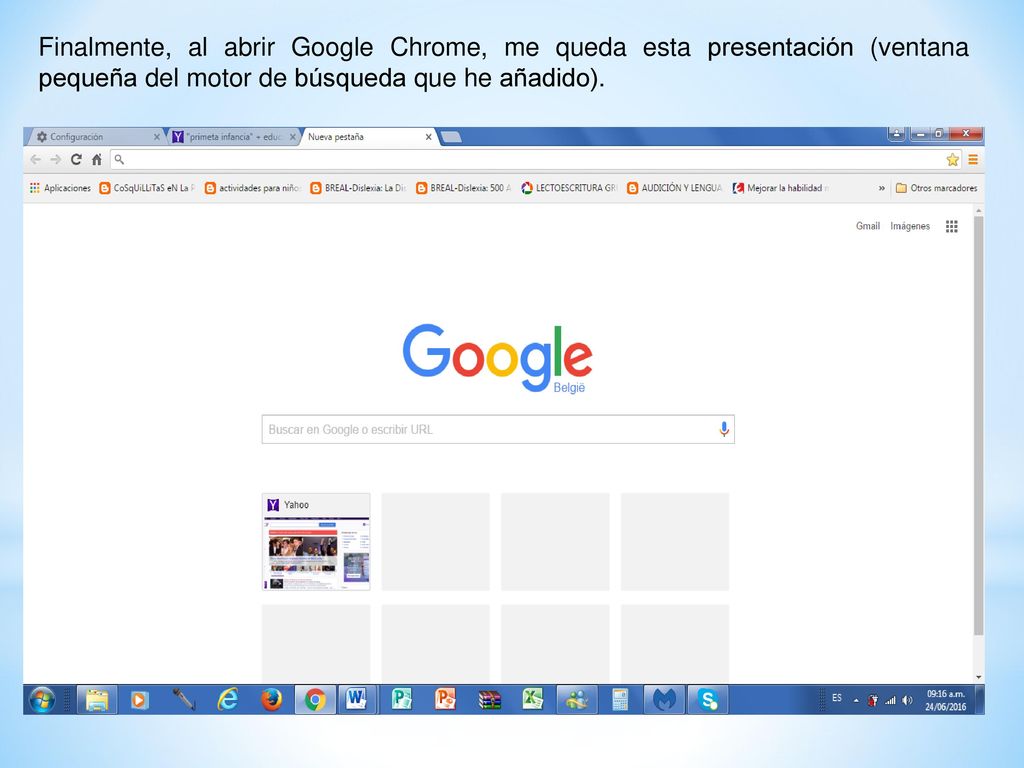The width and height of the screenshot is (1024, 768).
Task: Click the scrollbar down arrow
Action: [978, 677]
